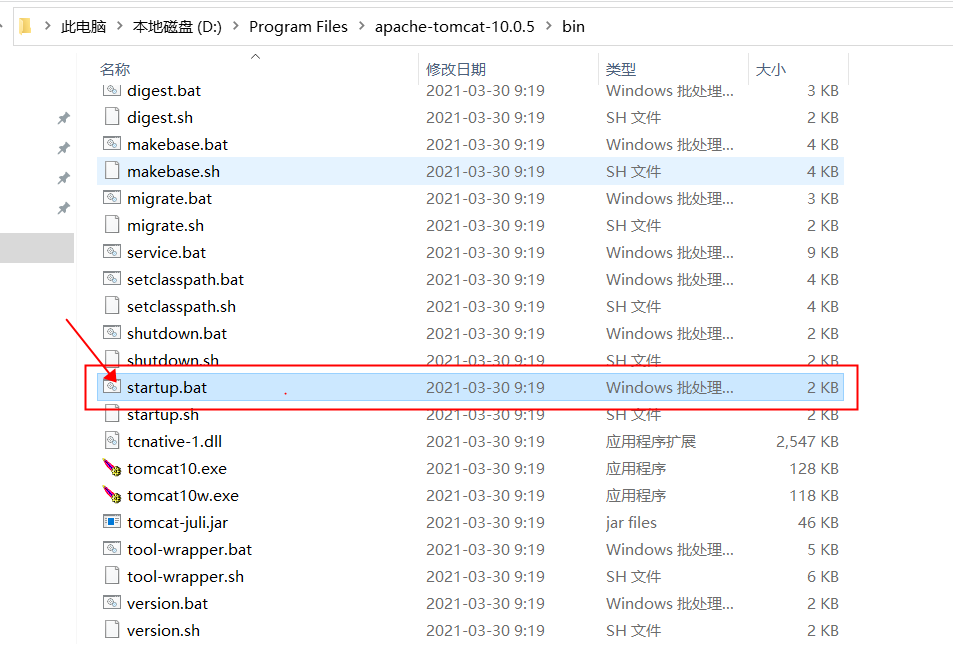Sort files by 名称 column header

click(115, 69)
